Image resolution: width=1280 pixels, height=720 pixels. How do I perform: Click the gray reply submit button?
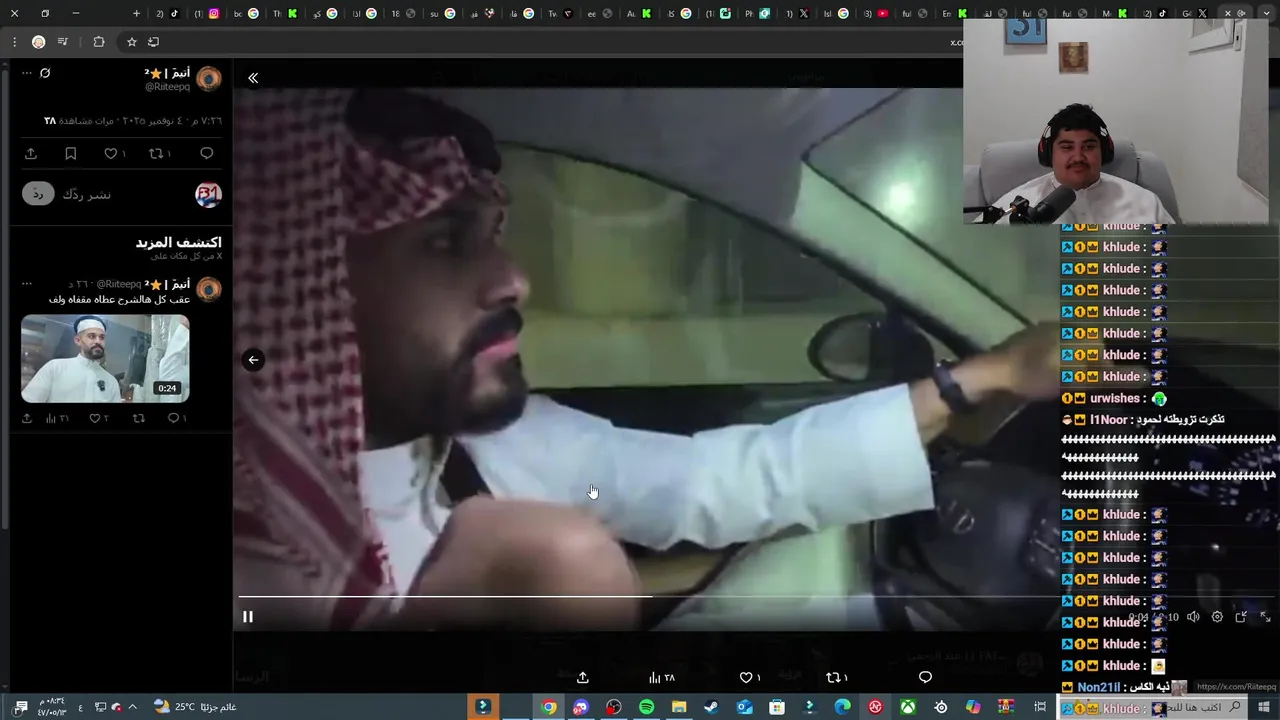pos(38,194)
